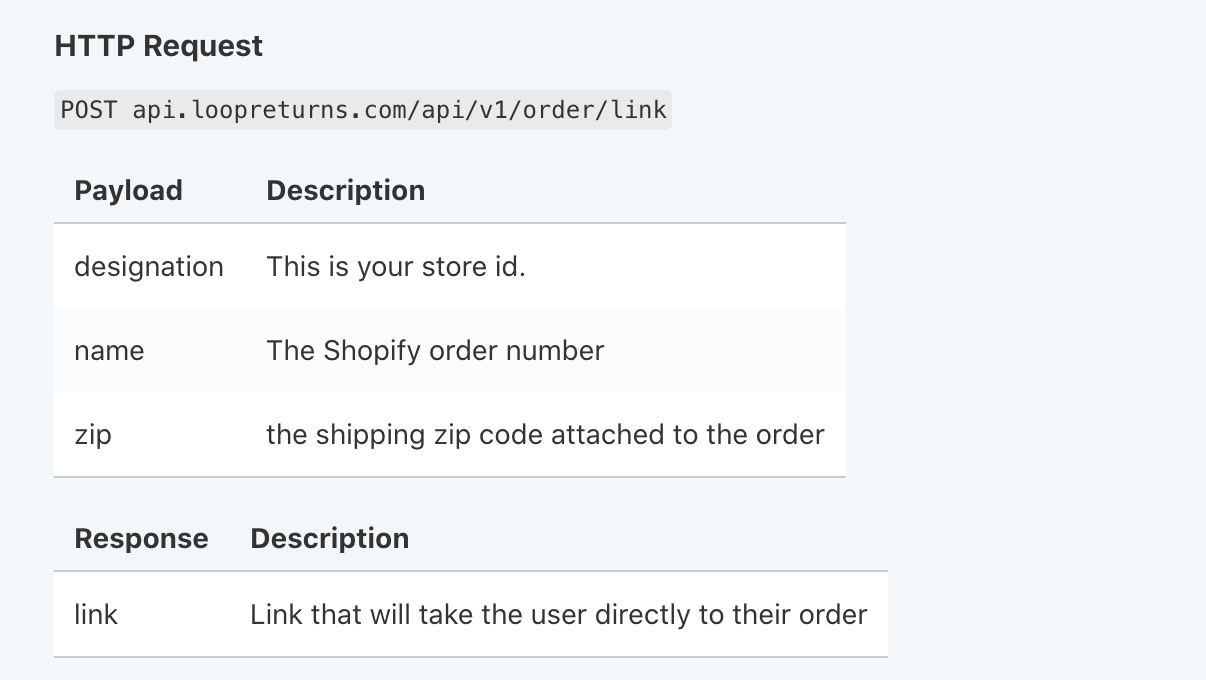Click the Response column header

tap(141, 538)
